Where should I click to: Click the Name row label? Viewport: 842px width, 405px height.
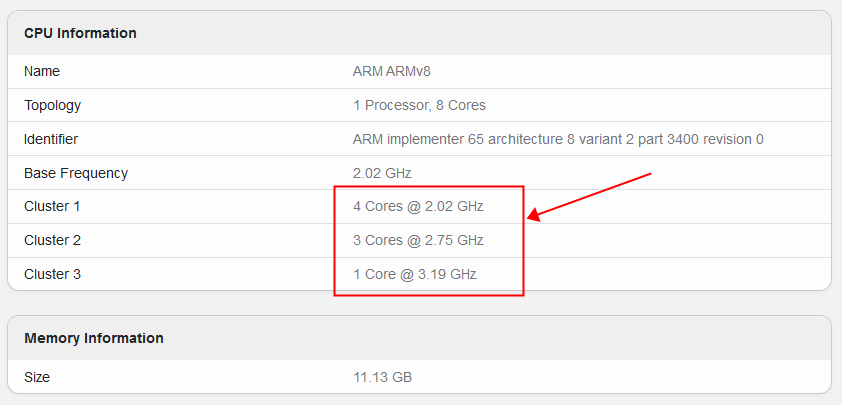coord(42,71)
